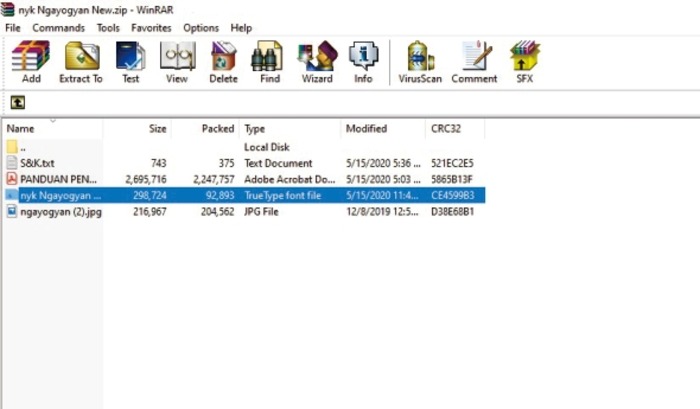Image resolution: width=700 pixels, height=409 pixels.
Task: Sort by the CRC32 column header
Action: 455,129
